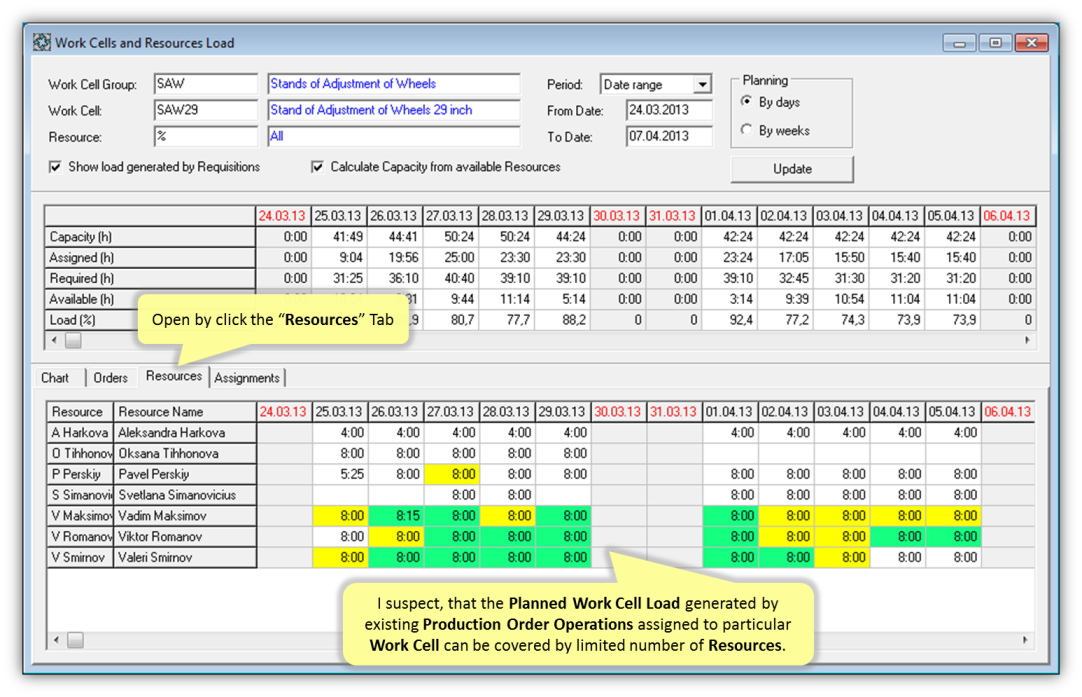Select the 'Required (h)' row header
Viewport: 1082px width, 697px height.
150,278
